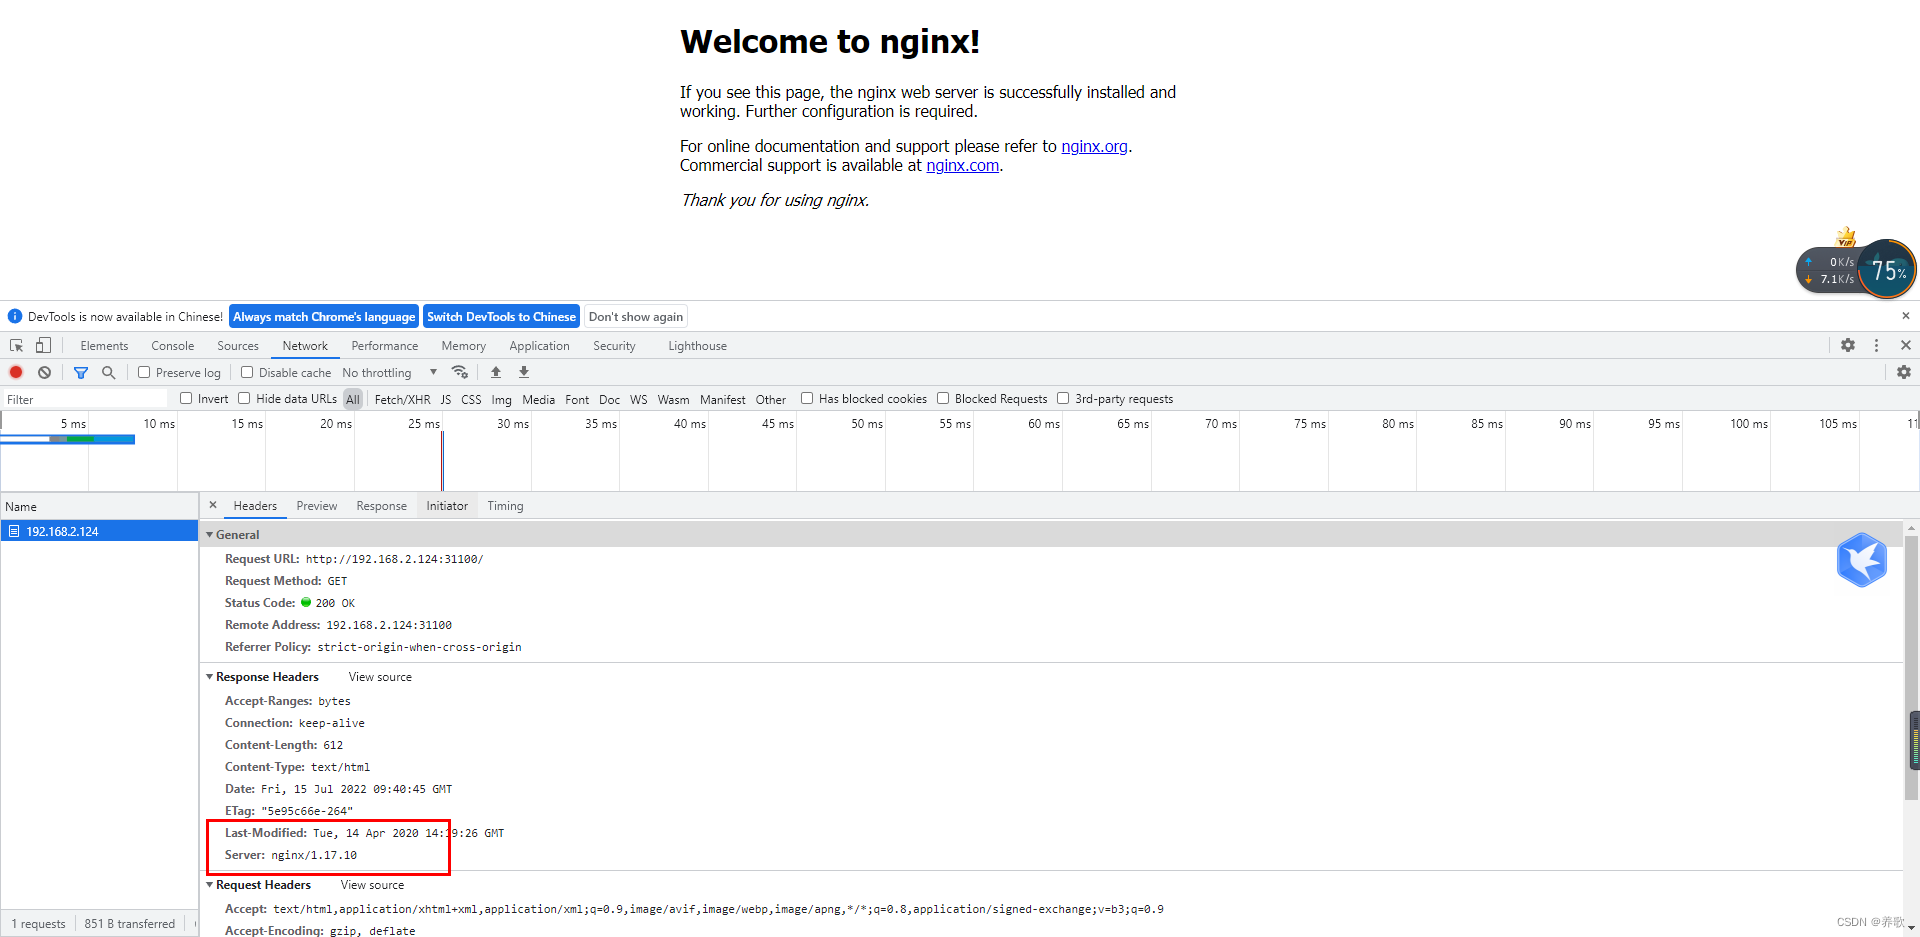
Task: Show the Preview tab of the request
Action: tap(317, 506)
